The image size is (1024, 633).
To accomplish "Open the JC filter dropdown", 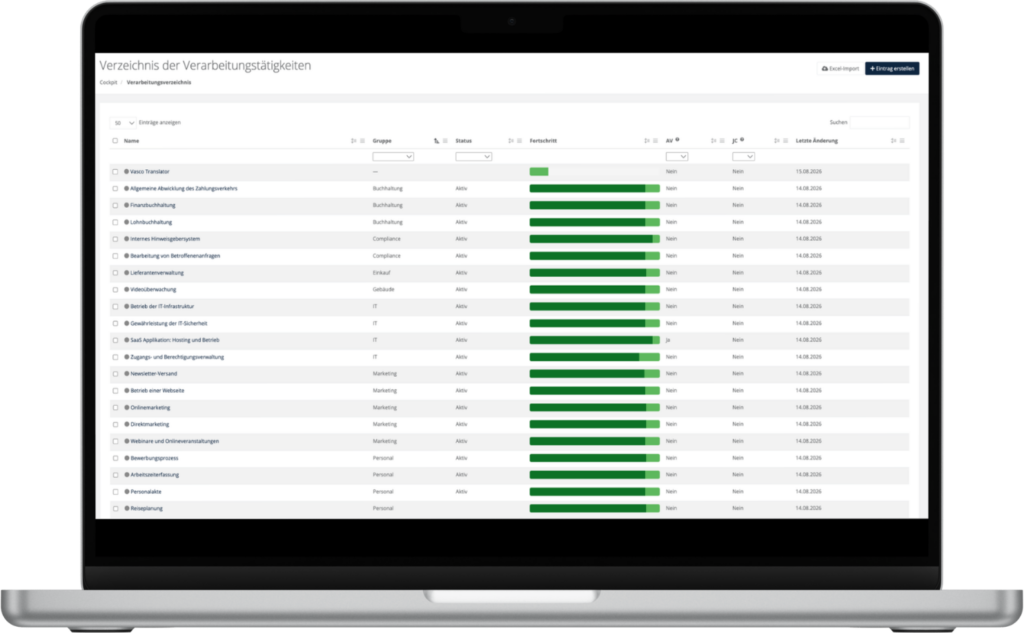I will coord(744,157).
